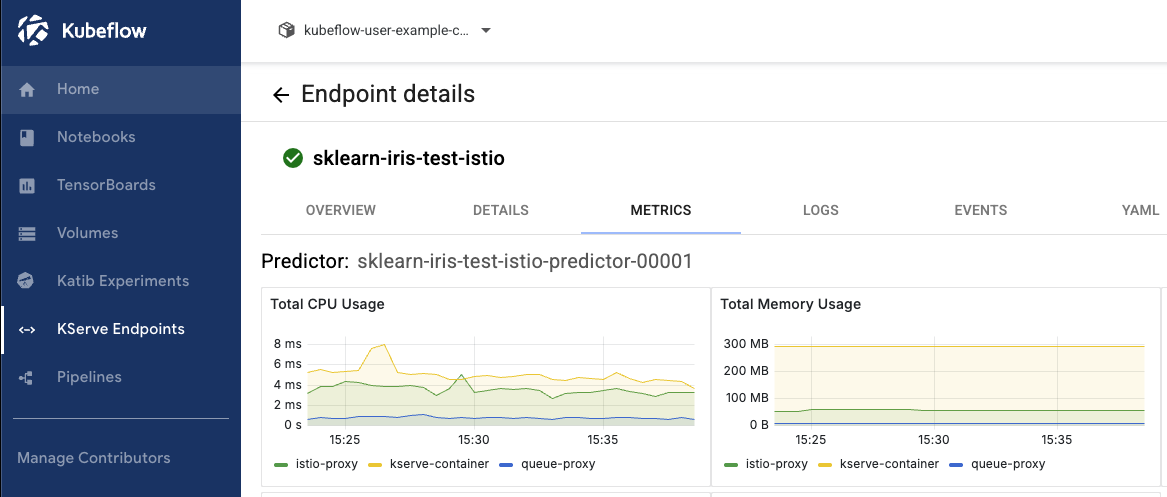Click the 300 MB axis label
Image resolution: width=1167 pixels, height=497 pixels.
click(x=746, y=344)
